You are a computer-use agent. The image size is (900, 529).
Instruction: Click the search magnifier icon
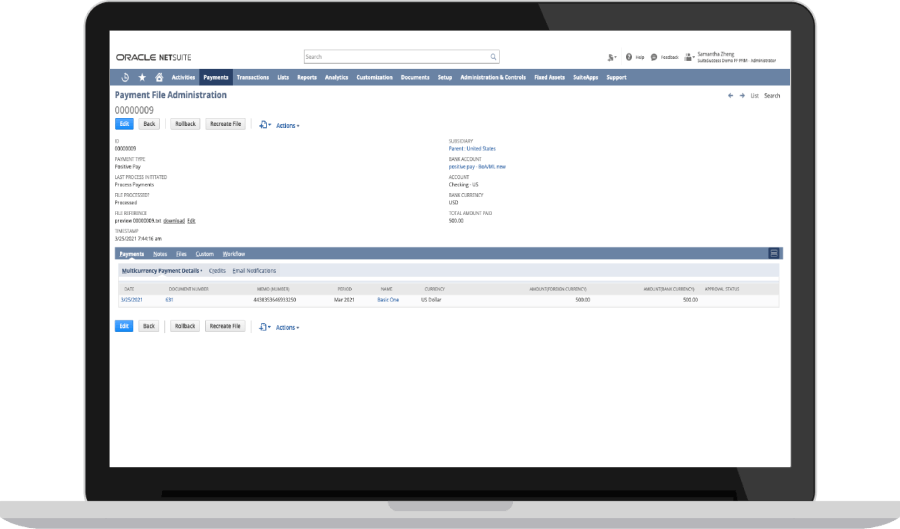pyautogui.click(x=493, y=57)
